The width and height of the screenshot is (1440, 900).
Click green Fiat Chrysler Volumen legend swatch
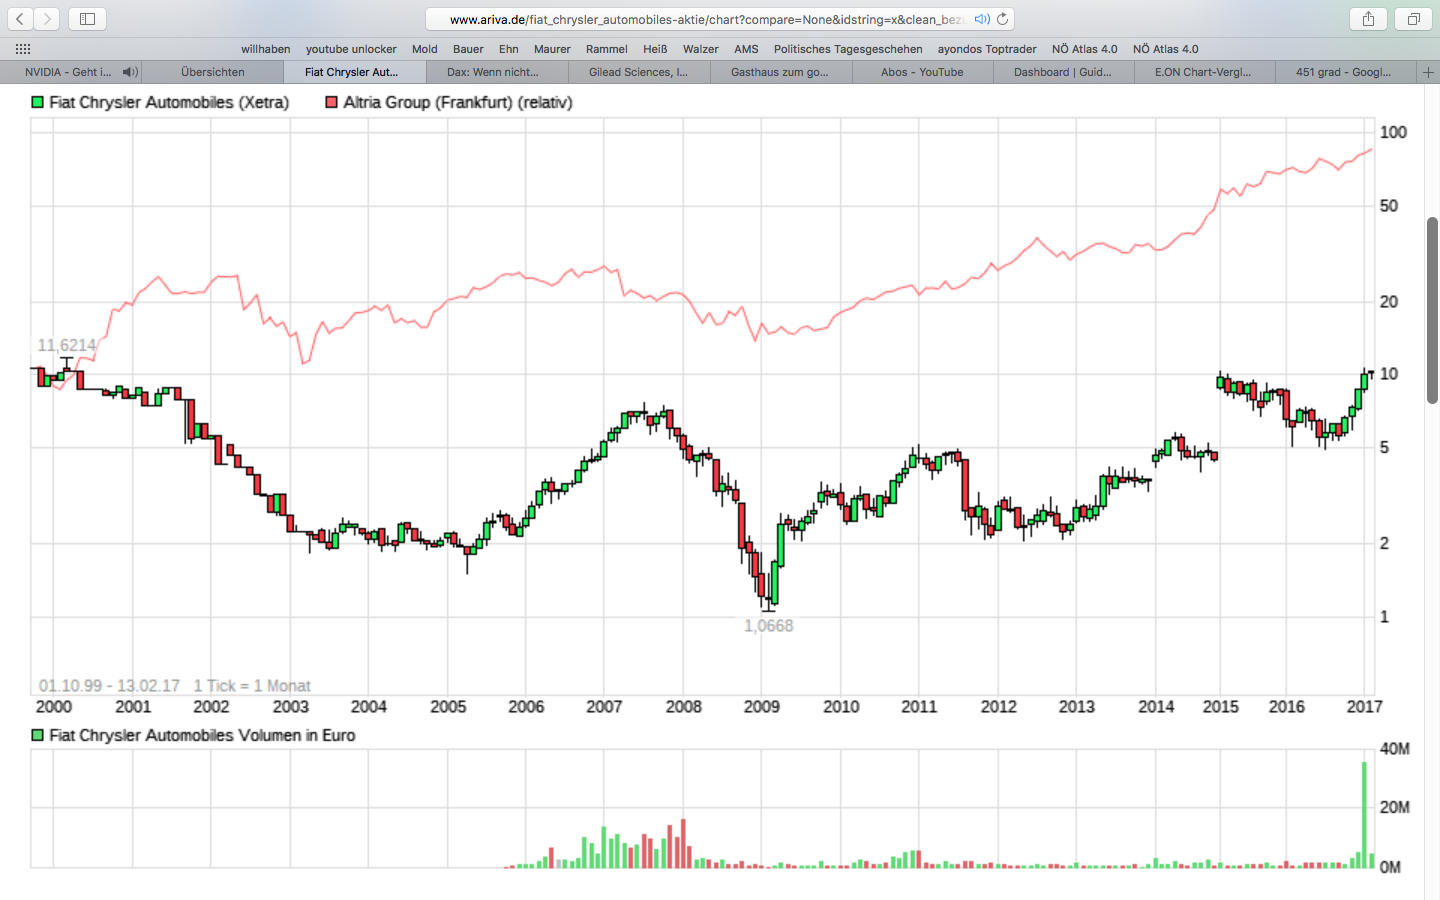(37, 735)
